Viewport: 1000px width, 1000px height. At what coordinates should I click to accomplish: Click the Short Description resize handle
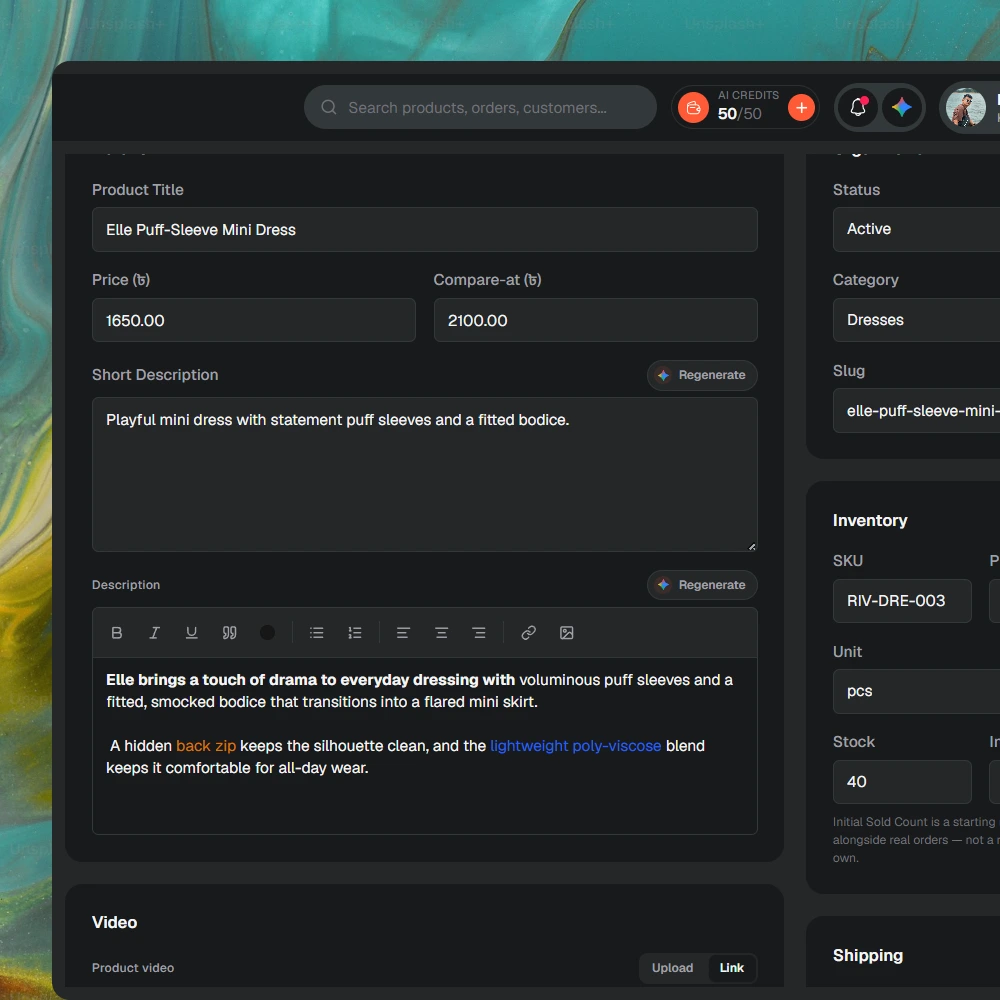(x=752, y=547)
